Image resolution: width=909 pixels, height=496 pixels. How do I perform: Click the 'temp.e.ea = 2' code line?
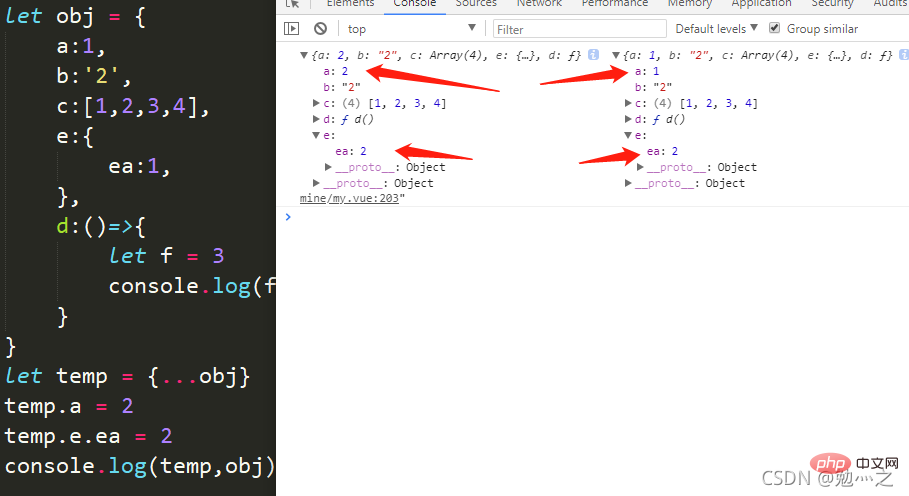(88, 436)
